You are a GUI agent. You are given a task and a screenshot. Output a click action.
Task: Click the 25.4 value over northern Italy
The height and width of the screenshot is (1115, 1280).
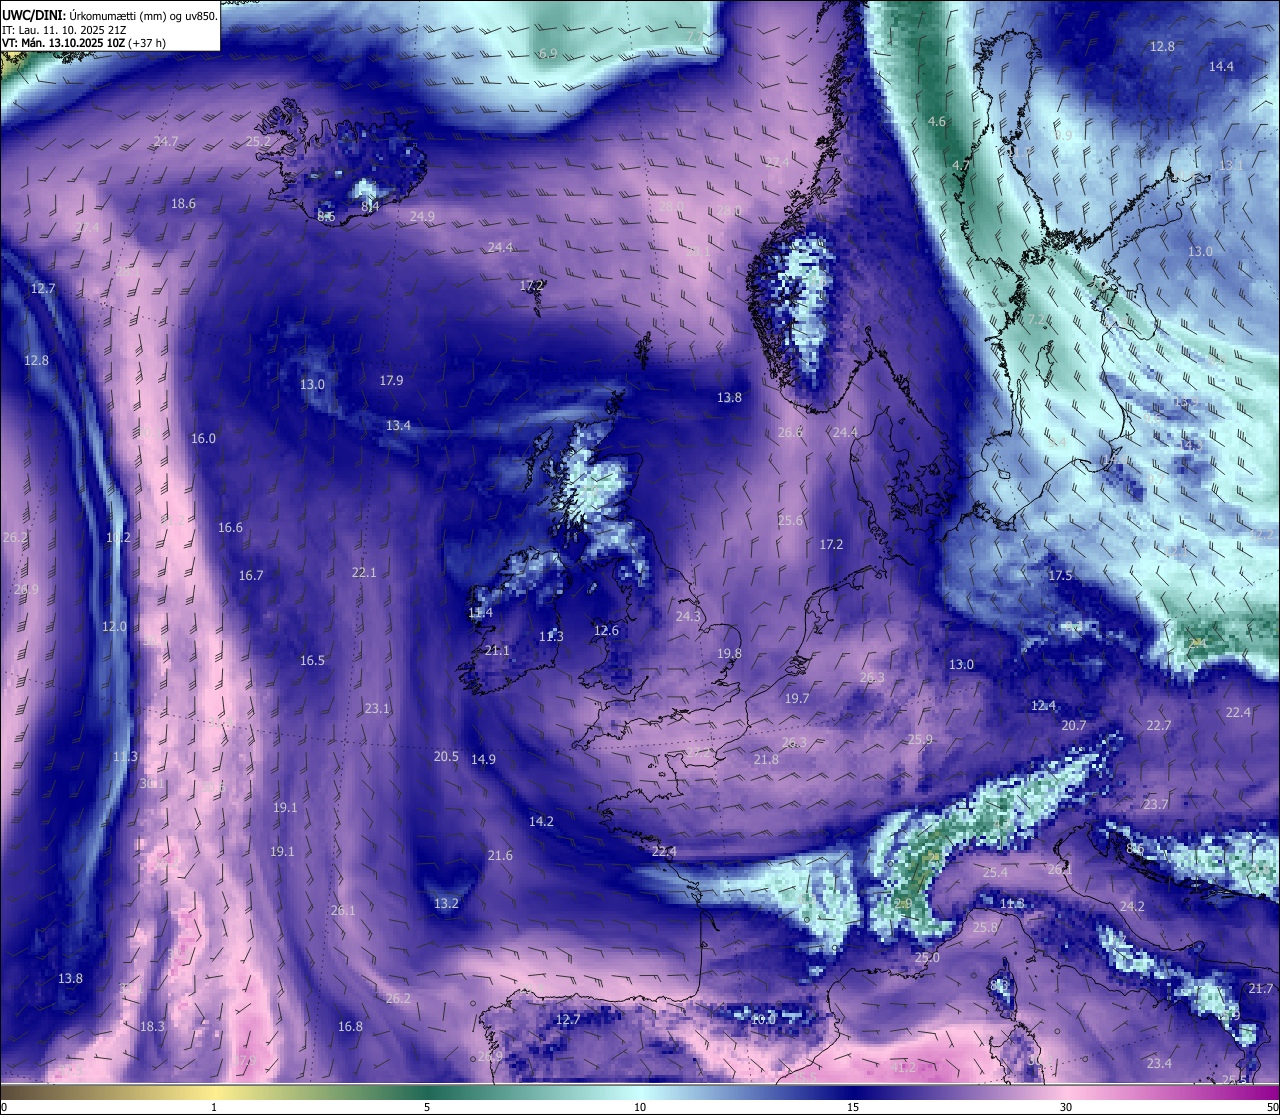[995, 872]
